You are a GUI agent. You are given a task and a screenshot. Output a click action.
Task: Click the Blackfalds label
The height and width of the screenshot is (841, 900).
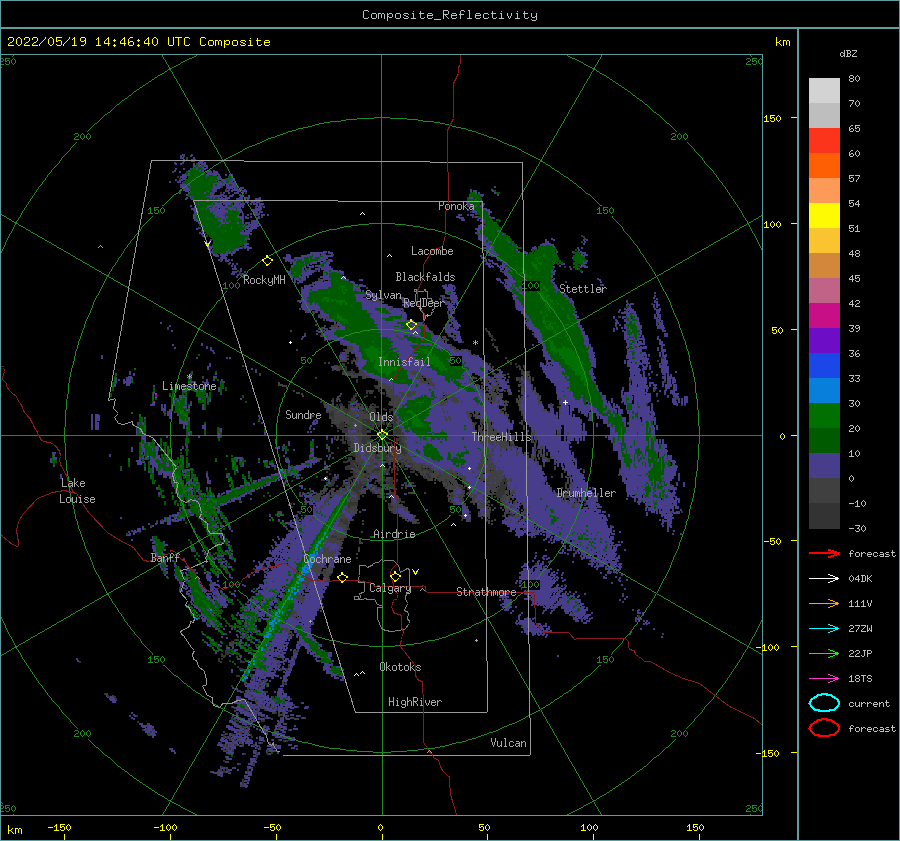pyautogui.click(x=425, y=277)
